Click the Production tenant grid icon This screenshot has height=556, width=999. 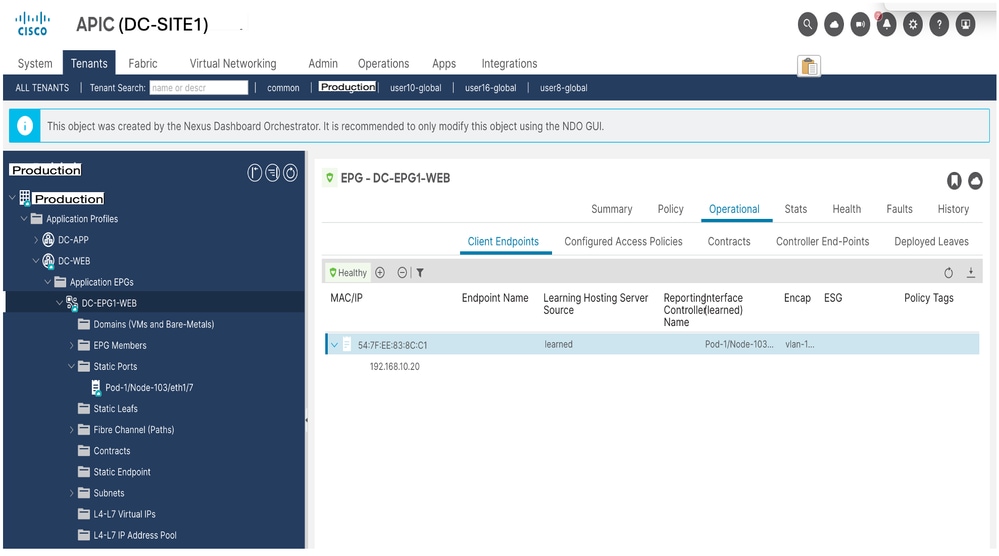click(x=25, y=198)
